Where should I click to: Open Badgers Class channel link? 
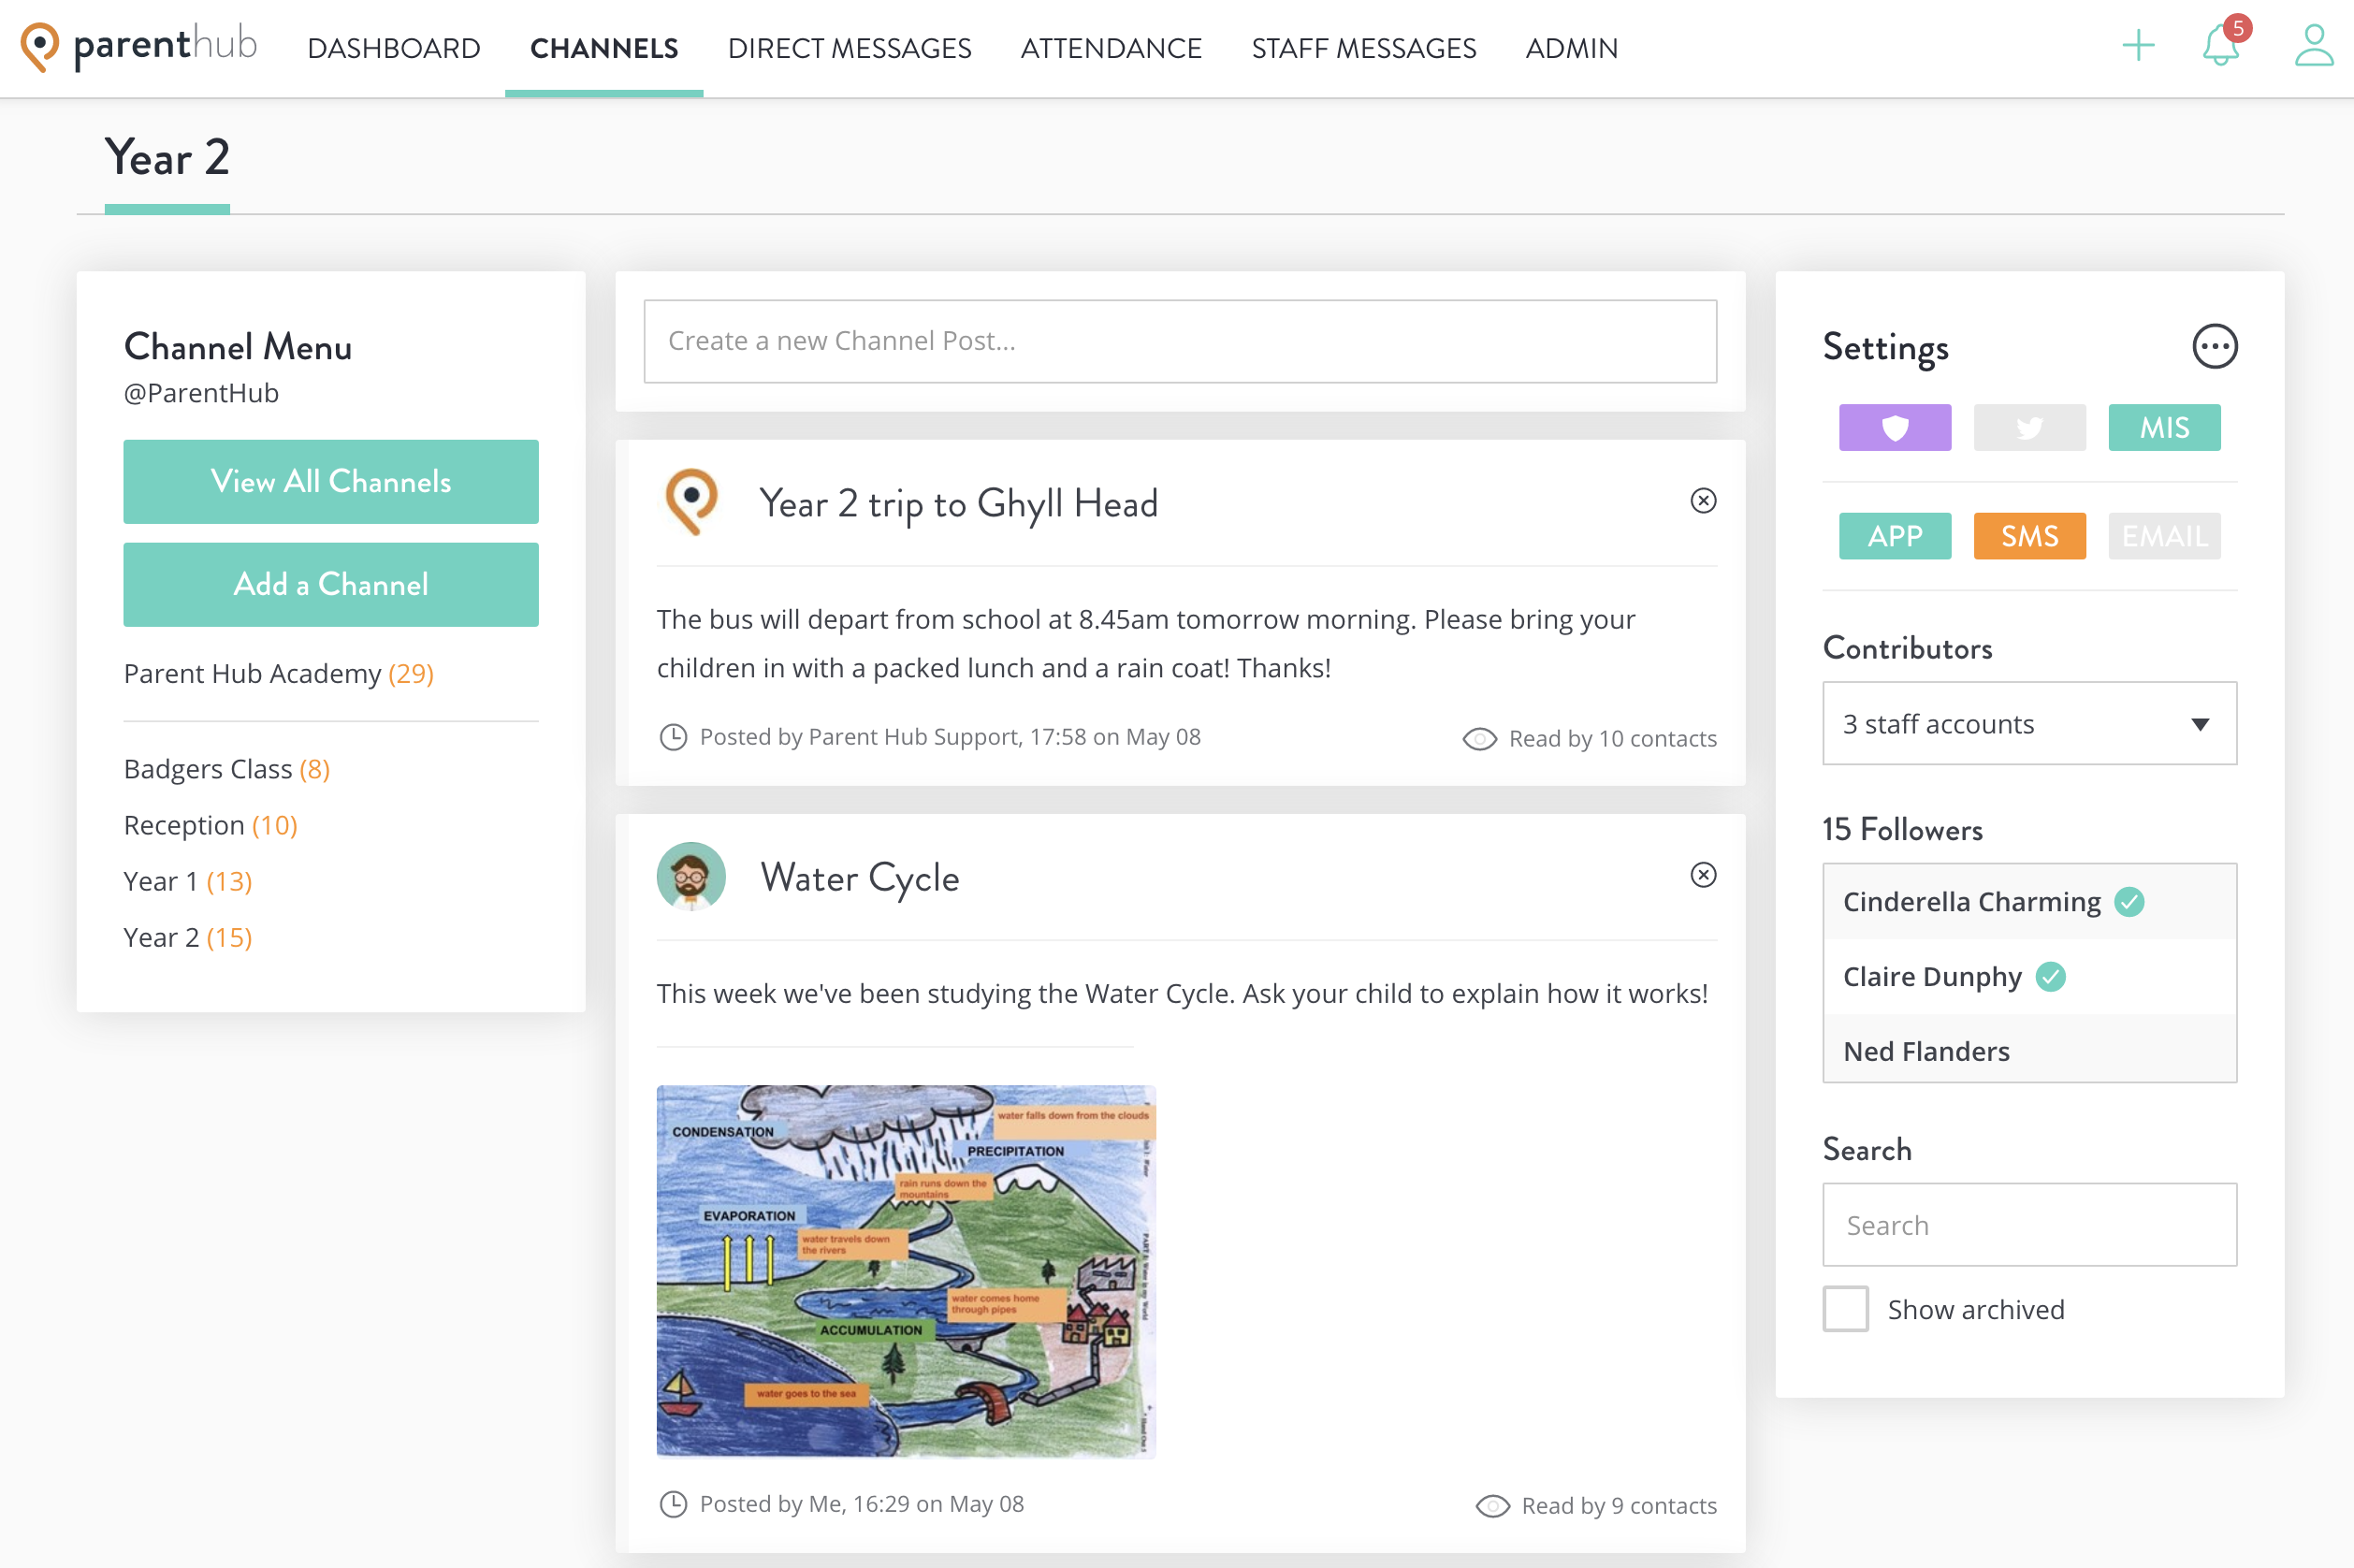pyautogui.click(x=227, y=769)
